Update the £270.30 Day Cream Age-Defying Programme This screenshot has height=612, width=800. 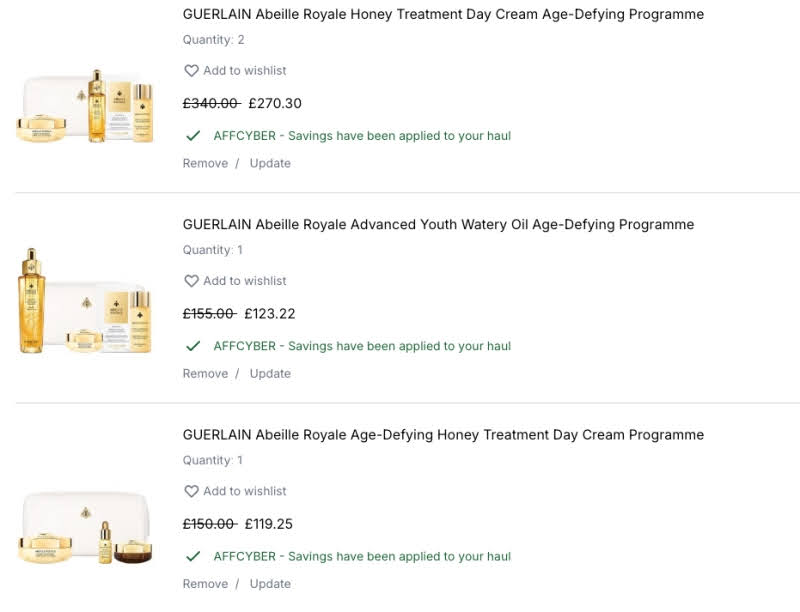[270, 163]
